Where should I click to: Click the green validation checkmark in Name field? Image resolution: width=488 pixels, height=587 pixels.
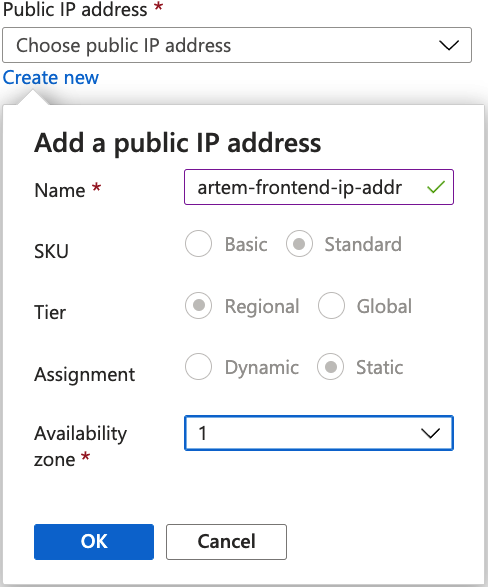pos(436,187)
